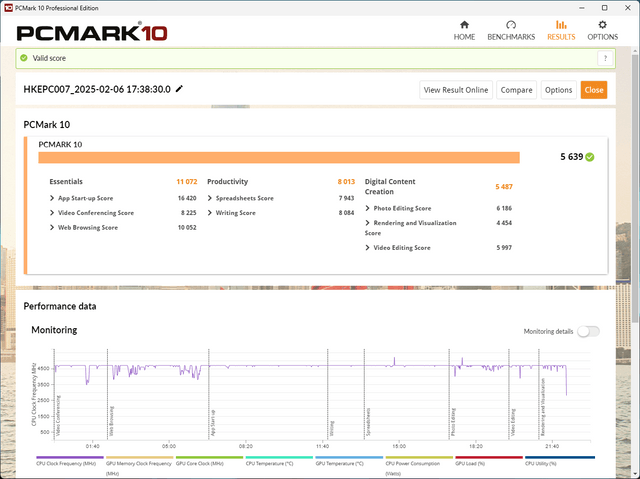Click the Photo Editing value 6 186

click(504, 208)
